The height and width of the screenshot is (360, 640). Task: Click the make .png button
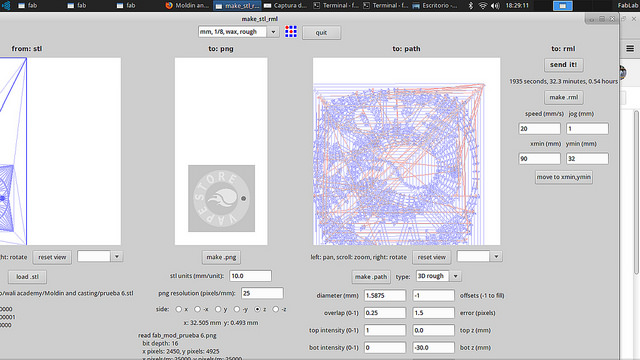pyautogui.click(x=221, y=257)
